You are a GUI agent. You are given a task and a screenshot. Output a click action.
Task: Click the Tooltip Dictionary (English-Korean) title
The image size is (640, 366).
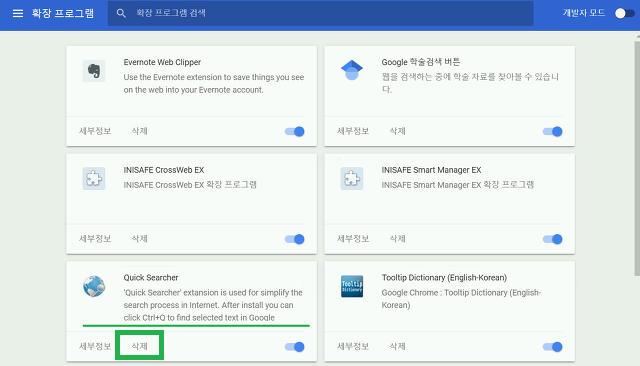coord(444,277)
